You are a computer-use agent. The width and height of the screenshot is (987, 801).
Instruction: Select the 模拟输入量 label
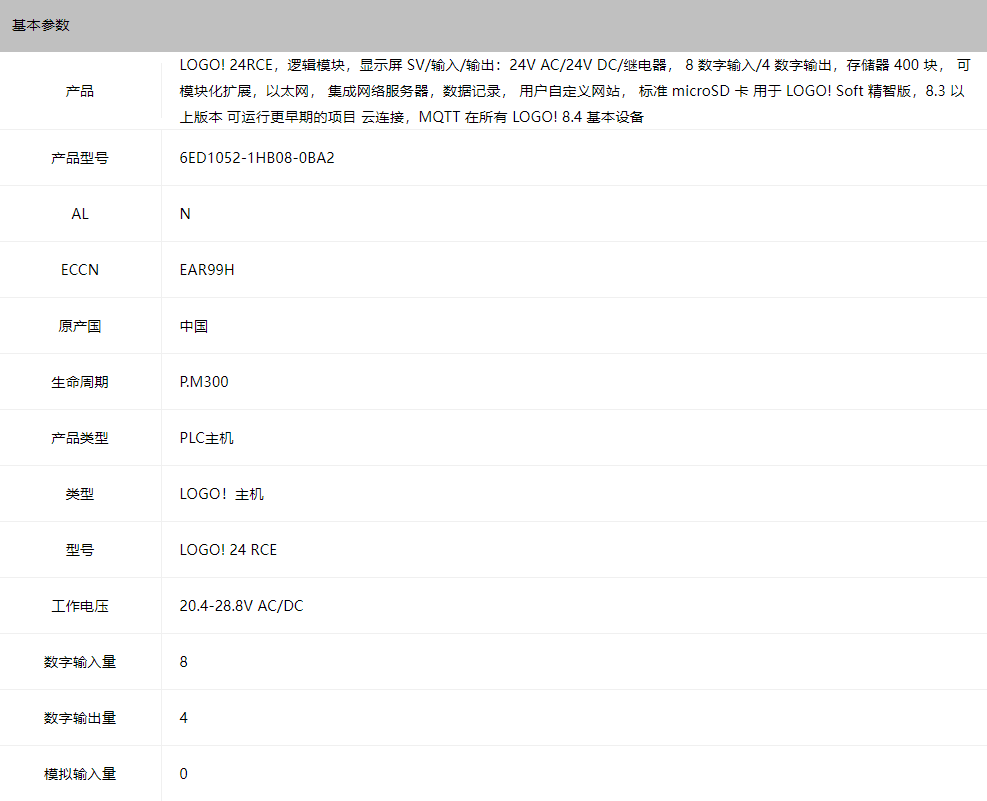click(80, 774)
